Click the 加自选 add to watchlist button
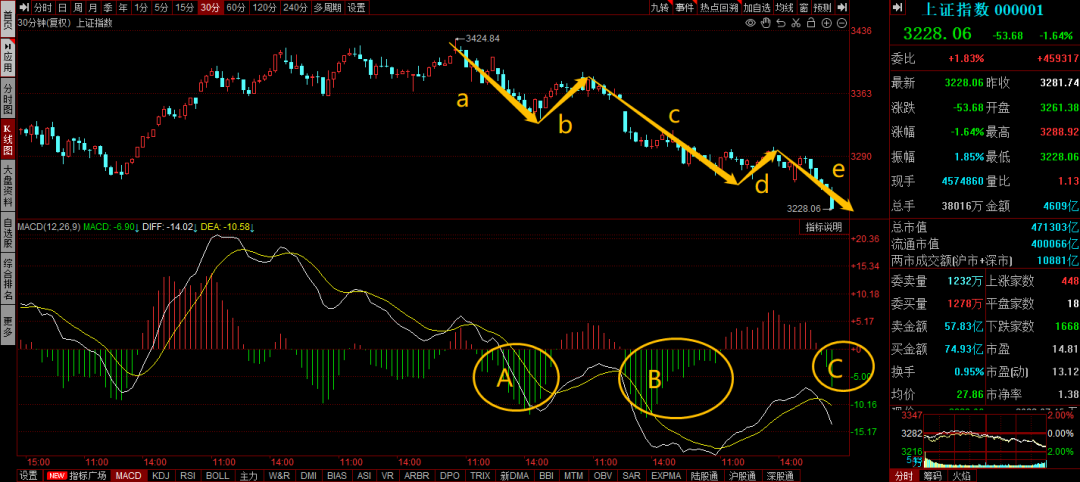Image resolution: width=1080 pixels, height=482 pixels. pos(756,7)
